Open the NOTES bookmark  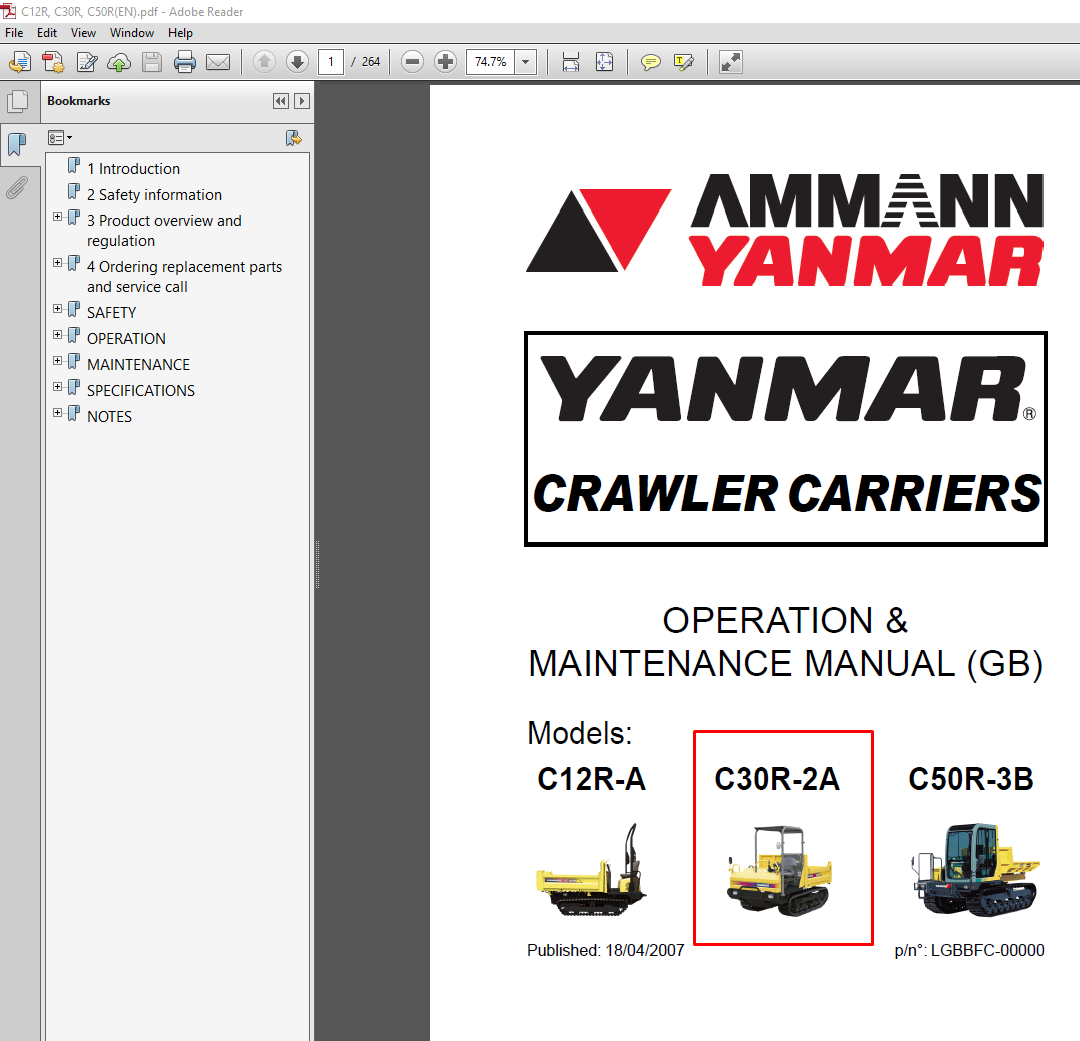(110, 417)
